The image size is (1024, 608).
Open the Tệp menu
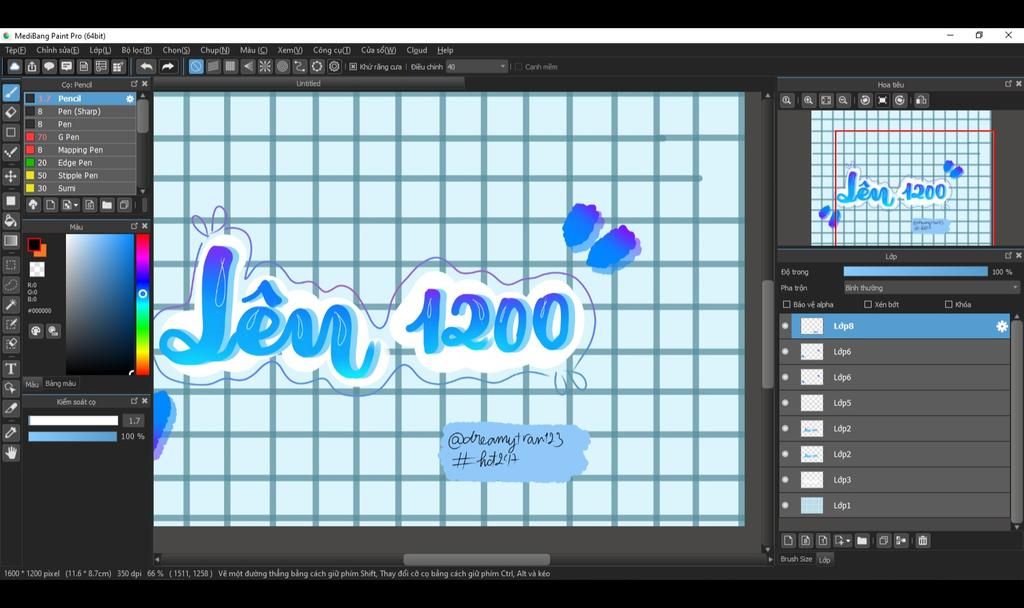tap(16, 50)
